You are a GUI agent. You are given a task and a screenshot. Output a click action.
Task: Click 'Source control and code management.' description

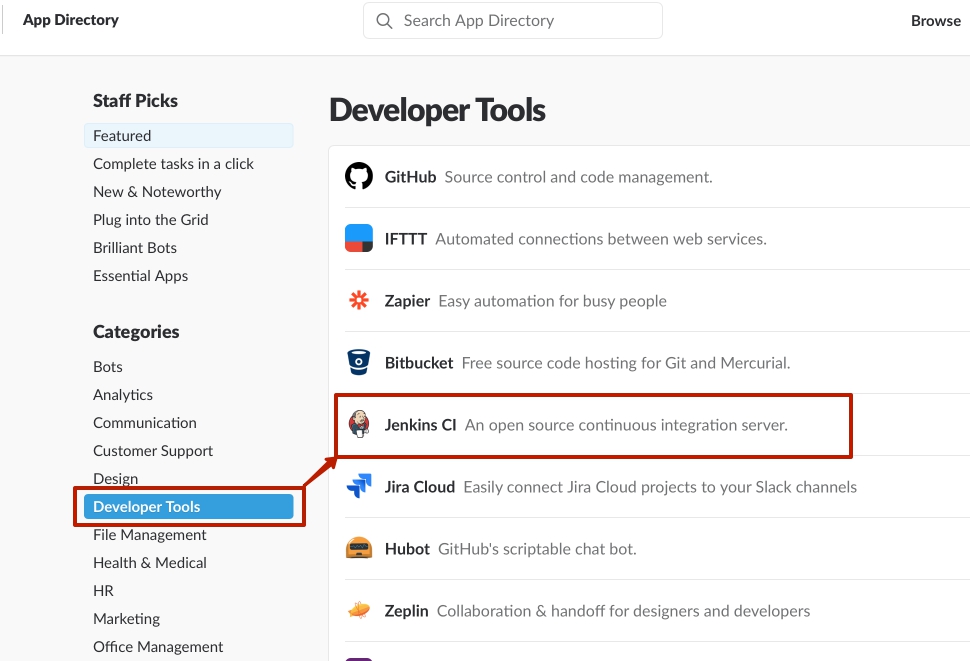click(x=578, y=177)
